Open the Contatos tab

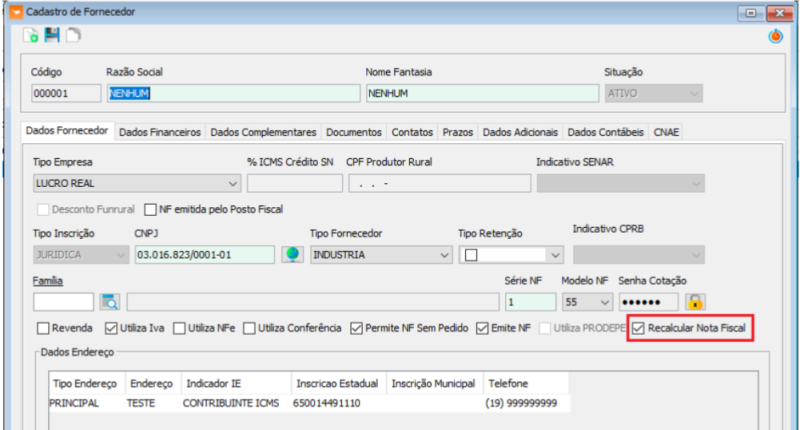point(412,132)
